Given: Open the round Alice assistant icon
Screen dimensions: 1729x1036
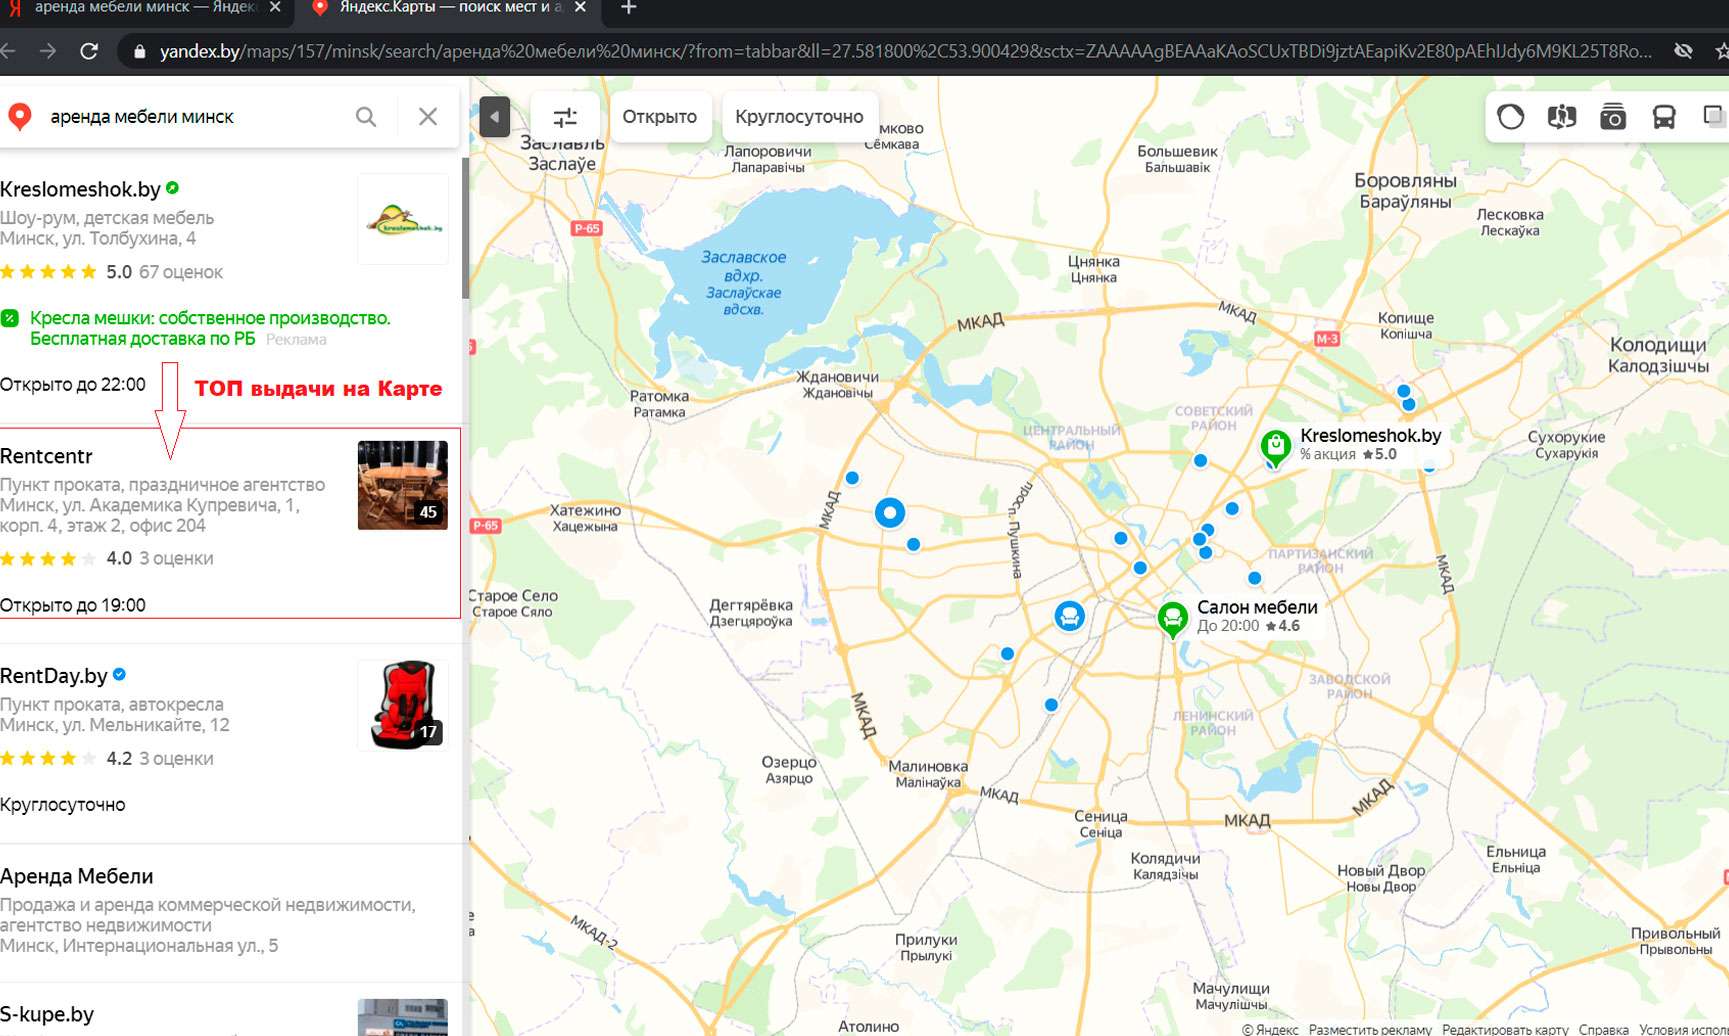Looking at the screenshot, I should pyautogui.click(x=1511, y=117).
